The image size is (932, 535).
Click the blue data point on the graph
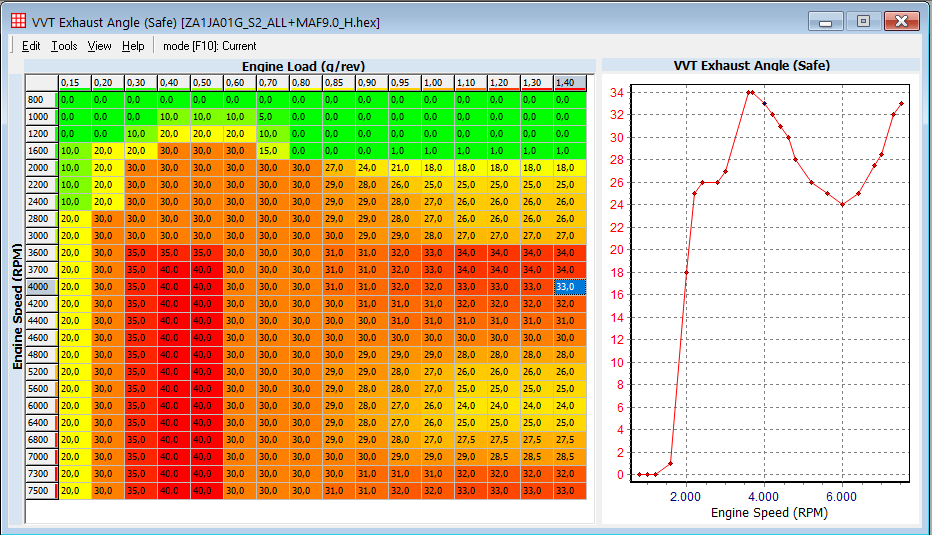[x=765, y=103]
